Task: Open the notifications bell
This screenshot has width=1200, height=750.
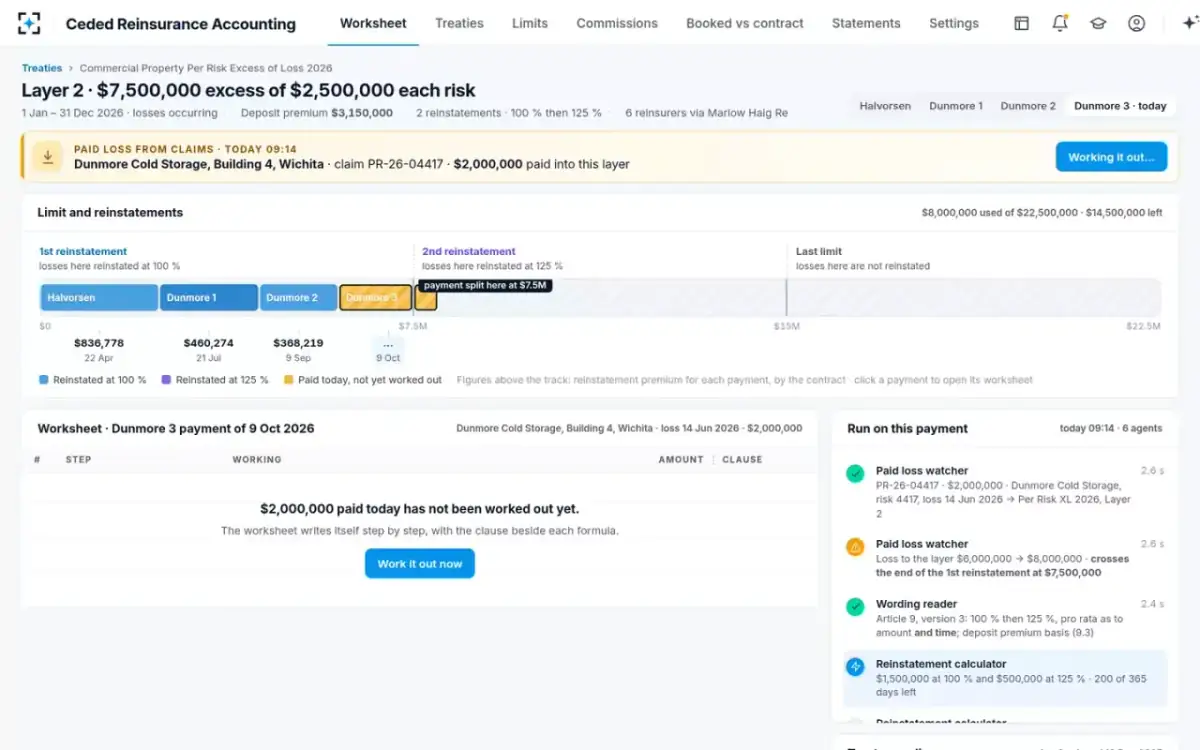Action: 1060,23
